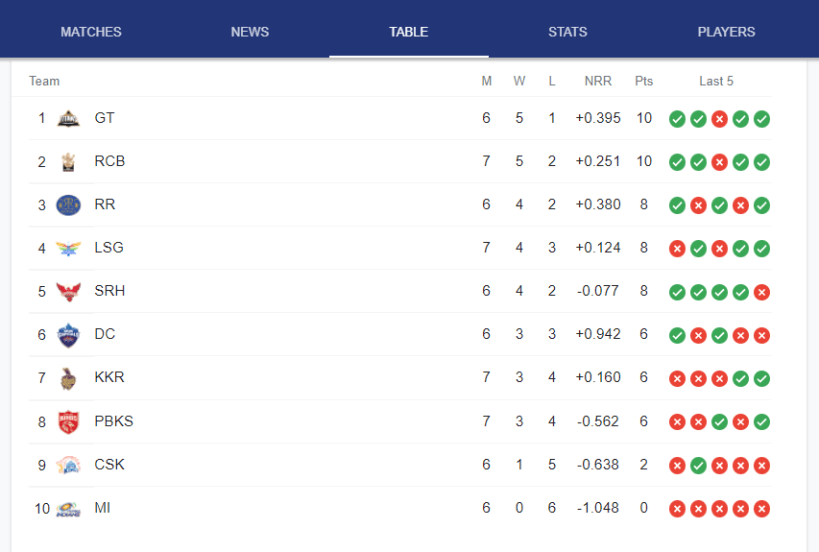Open the SRH eagle logo

(68, 291)
